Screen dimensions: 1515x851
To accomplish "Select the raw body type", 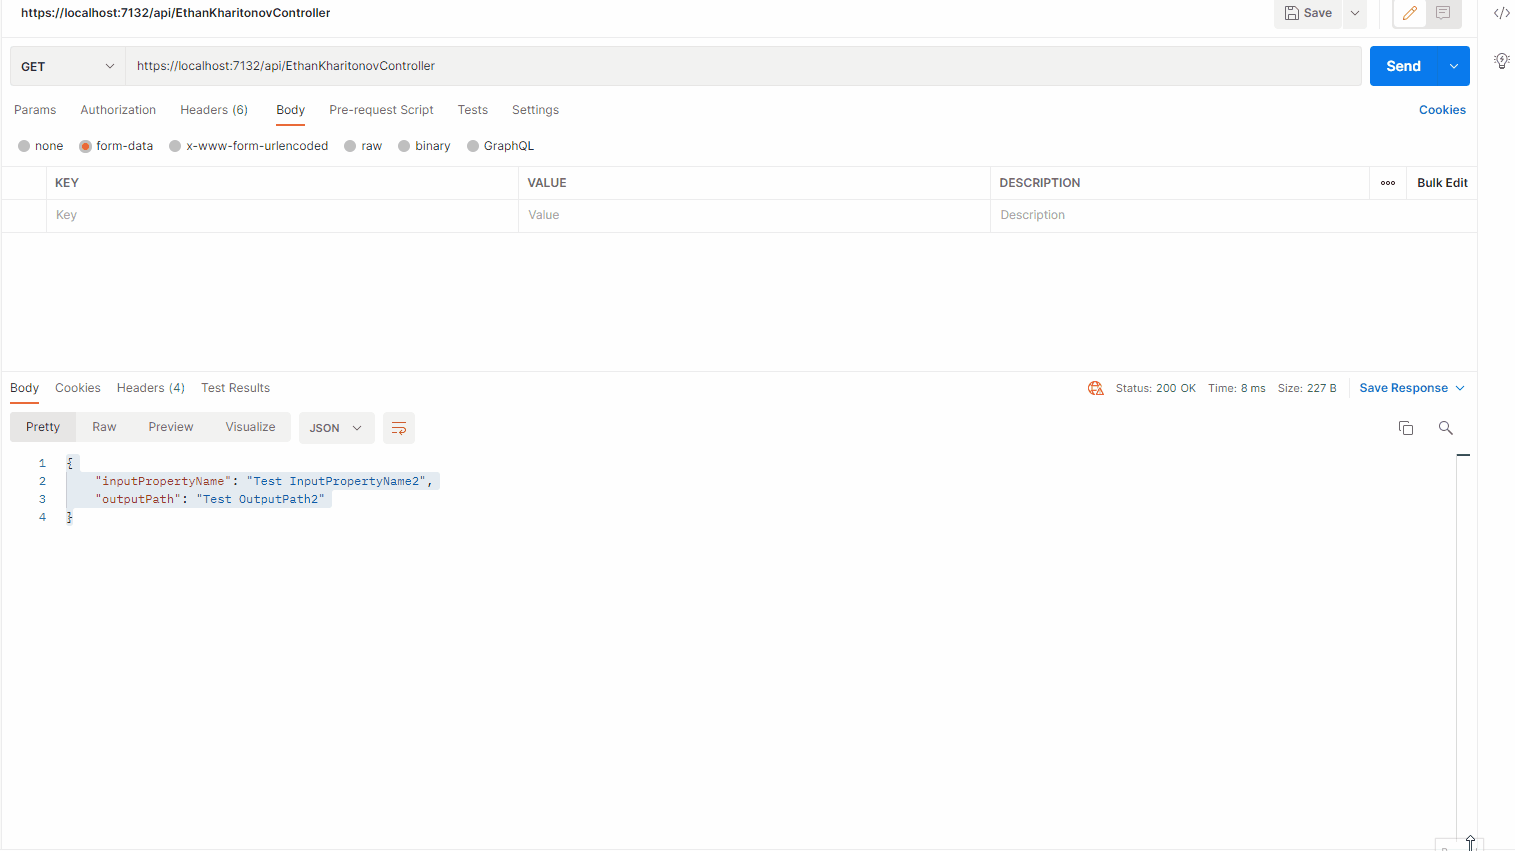I will [x=350, y=146].
